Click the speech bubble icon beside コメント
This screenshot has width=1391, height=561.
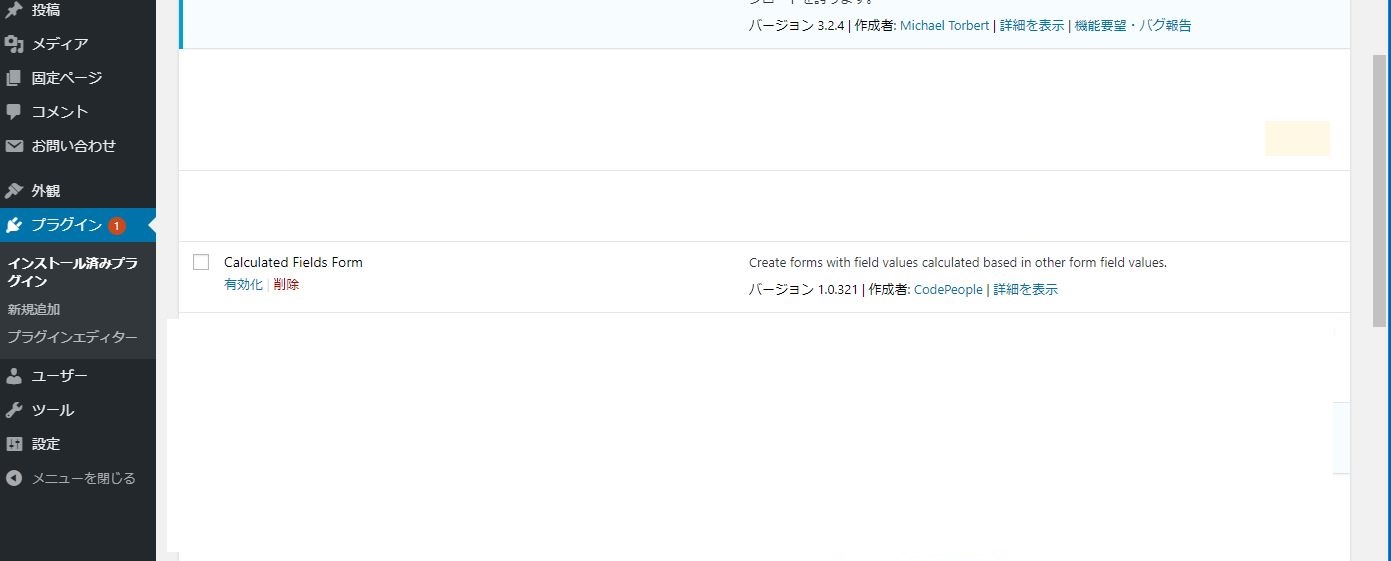point(14,112)
